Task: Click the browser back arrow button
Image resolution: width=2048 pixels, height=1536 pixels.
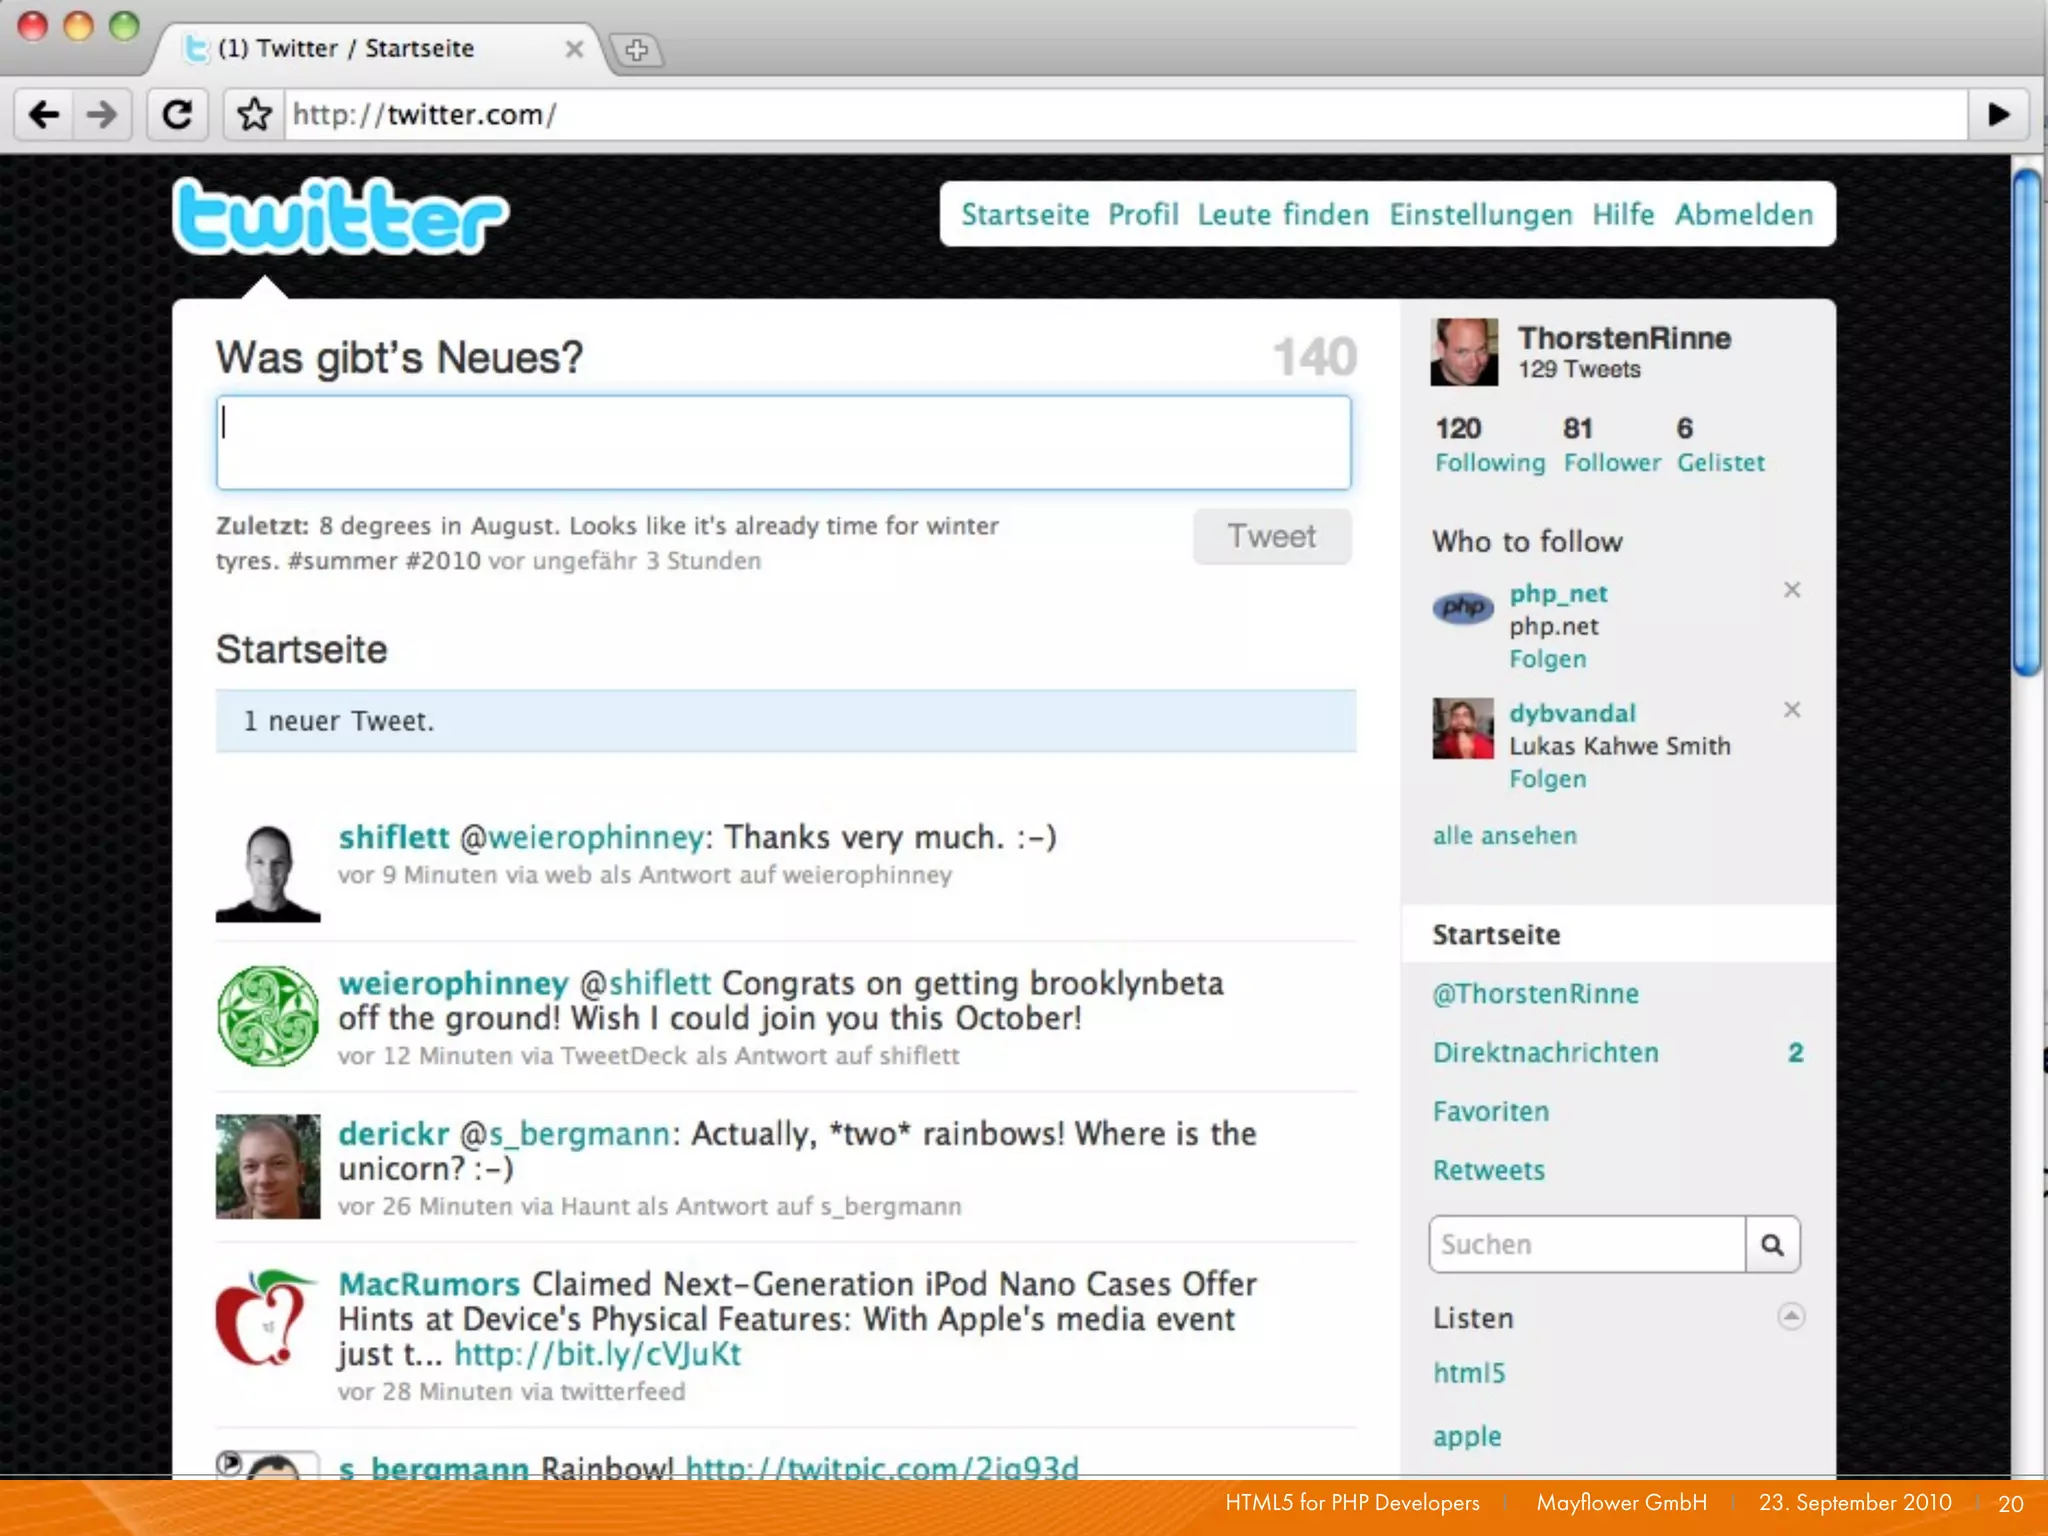Action: 44,115
